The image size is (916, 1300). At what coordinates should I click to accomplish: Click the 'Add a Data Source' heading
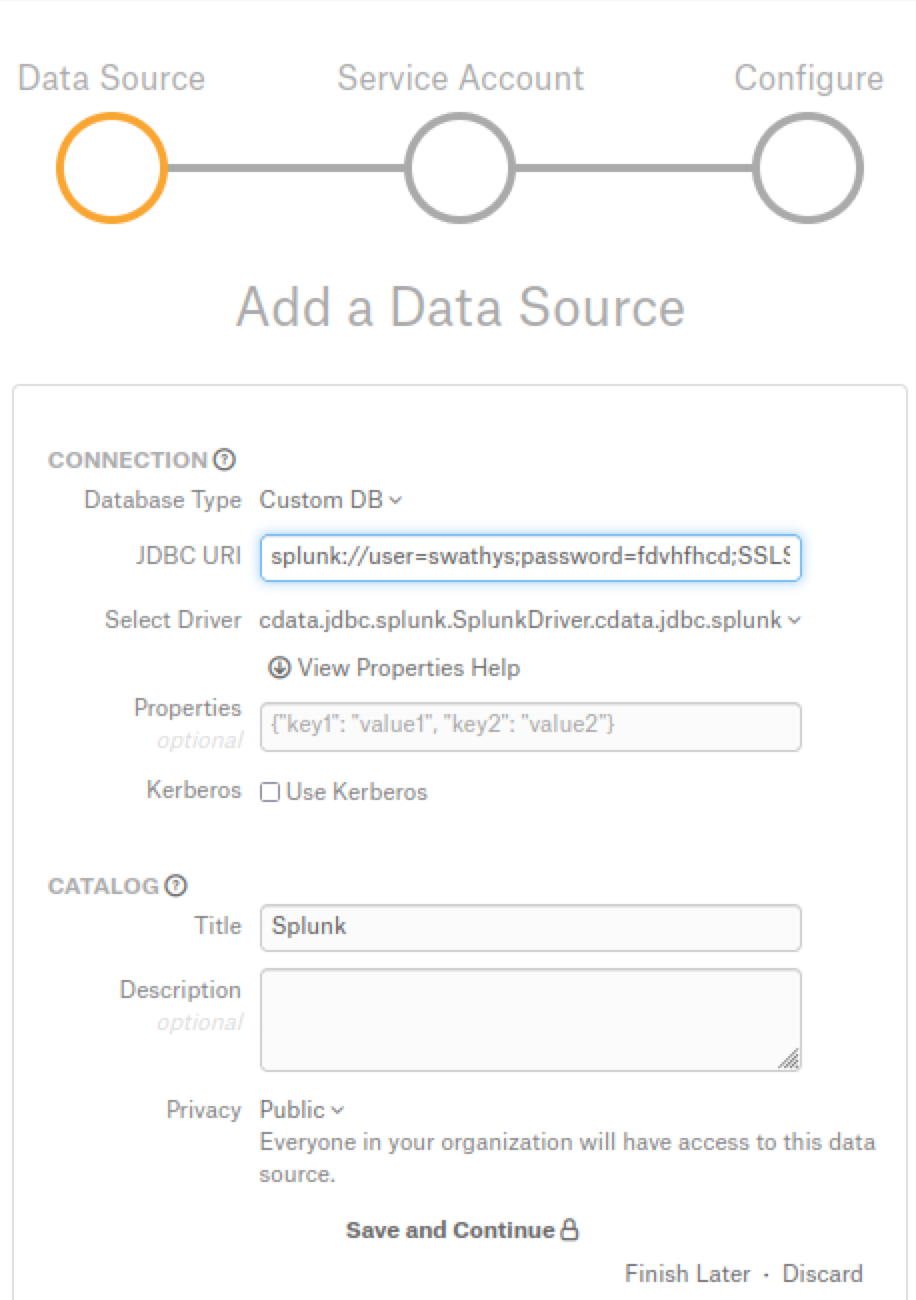click(x=460, y=307)
